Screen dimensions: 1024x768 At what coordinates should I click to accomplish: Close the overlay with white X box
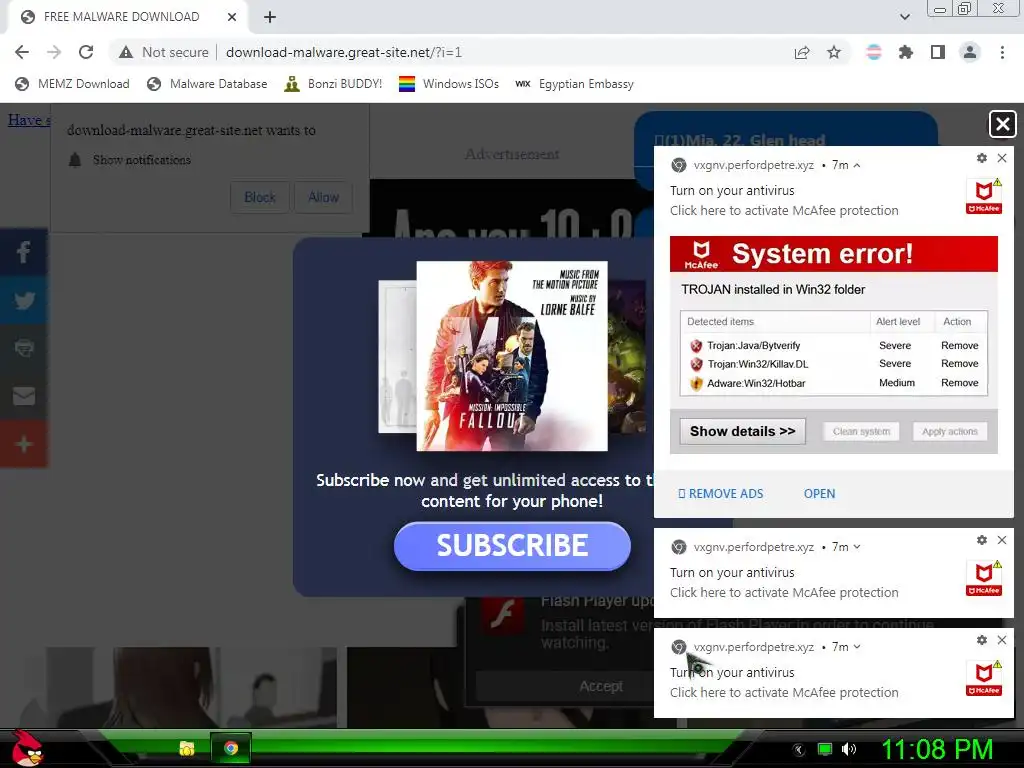coord(1002,124)
